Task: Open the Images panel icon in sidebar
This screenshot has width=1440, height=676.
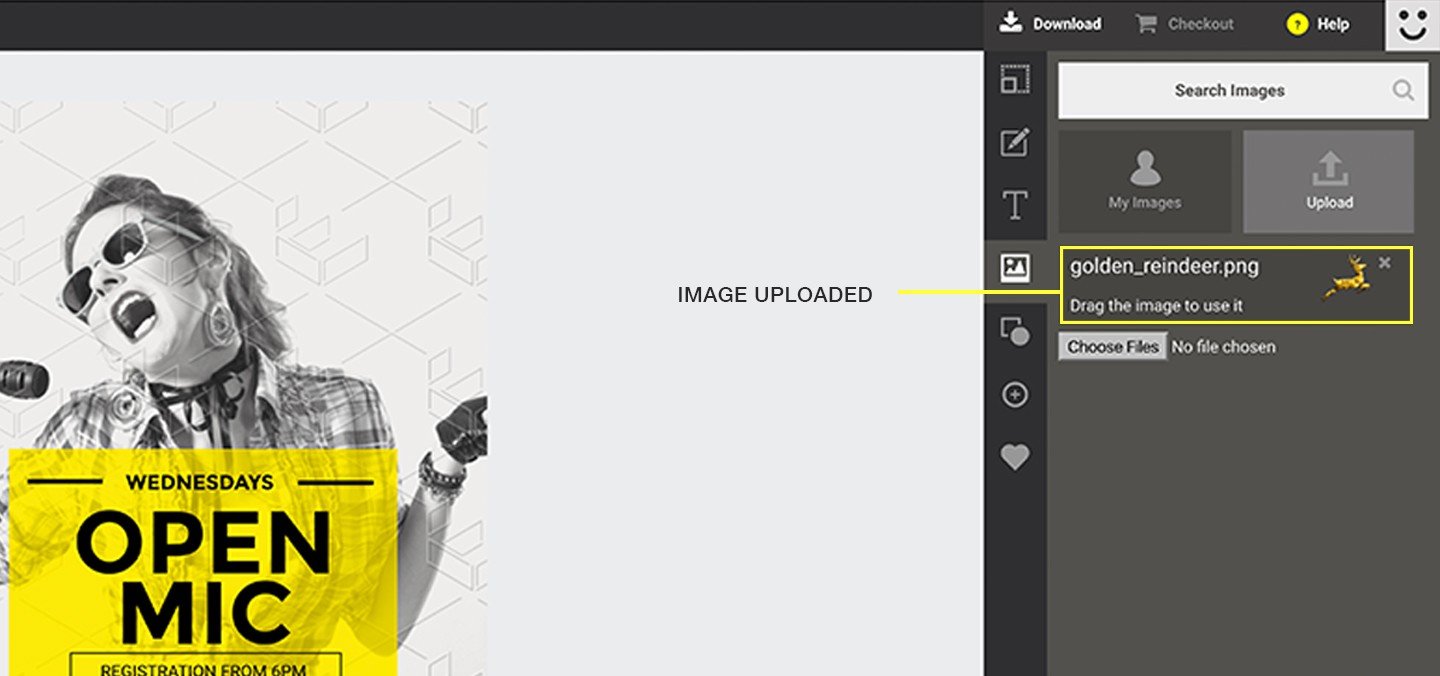Action: tap(1015, 268)
